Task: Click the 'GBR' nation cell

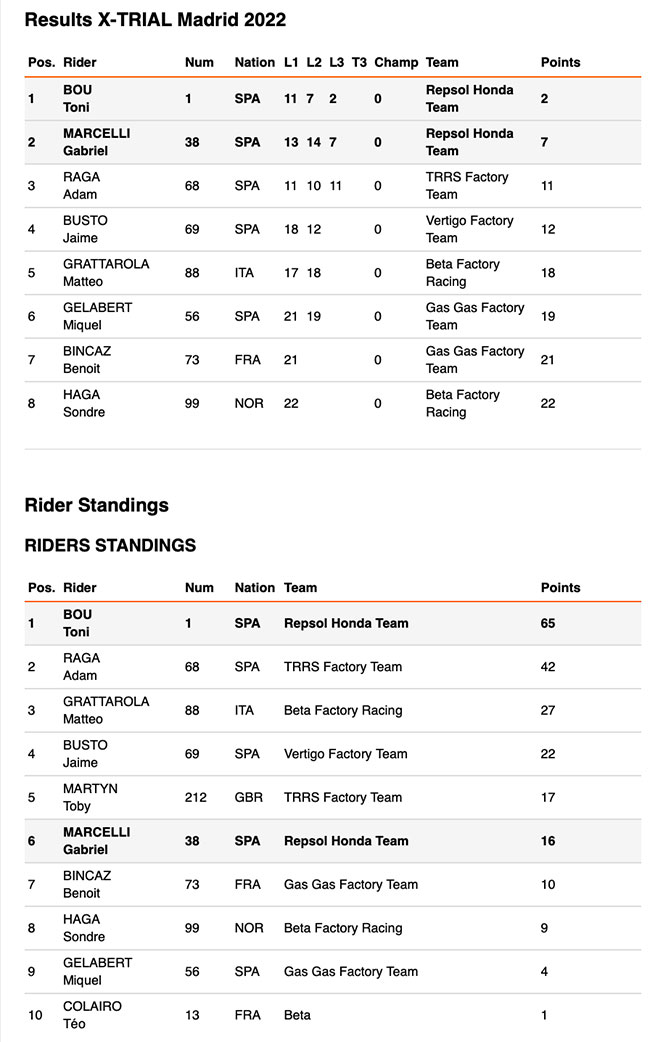Action: (249, 797)
